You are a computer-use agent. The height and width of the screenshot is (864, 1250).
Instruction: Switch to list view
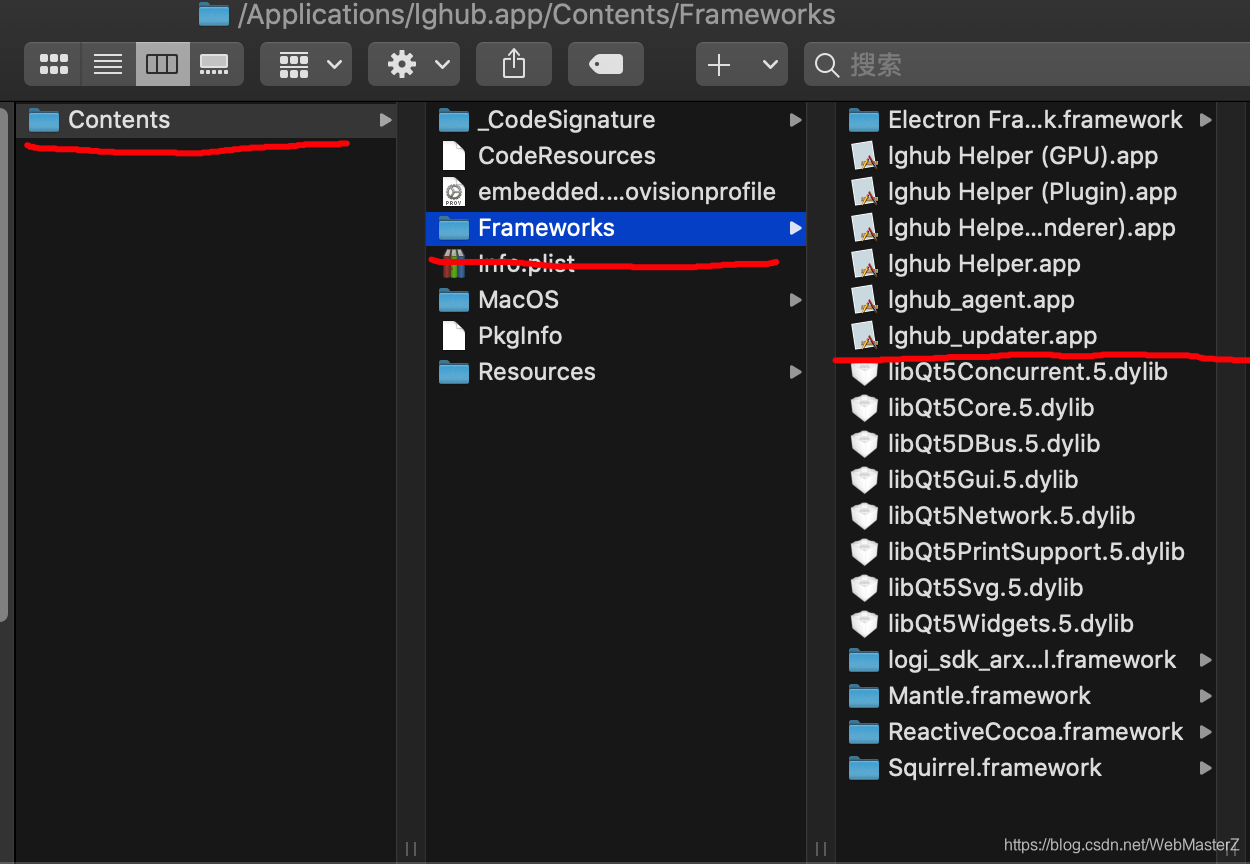coord(108,65)
